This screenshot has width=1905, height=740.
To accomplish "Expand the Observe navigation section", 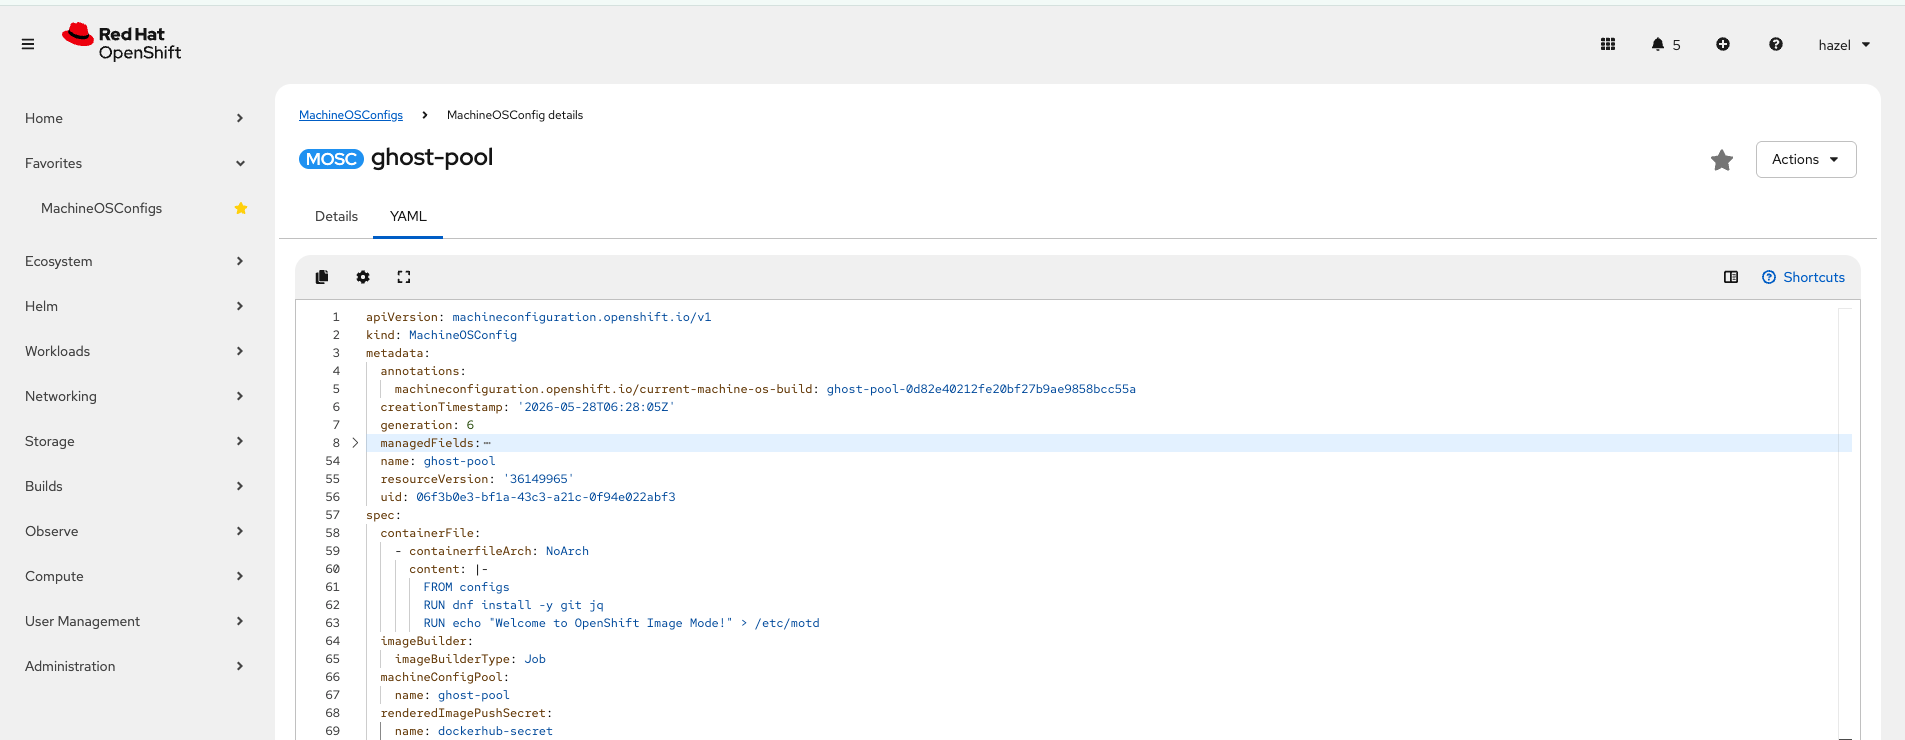I will click(x=135, y=531).
